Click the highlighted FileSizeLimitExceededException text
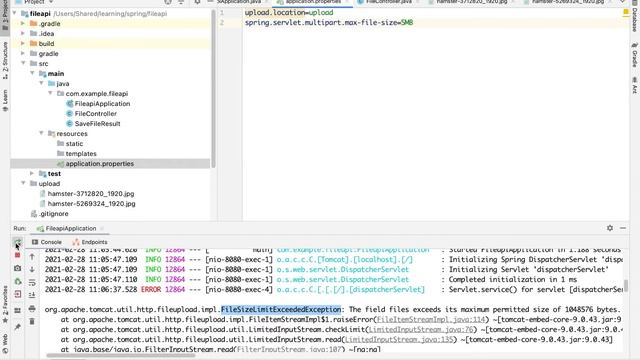This screenshot has width=640, height=360. coord(281,309)
